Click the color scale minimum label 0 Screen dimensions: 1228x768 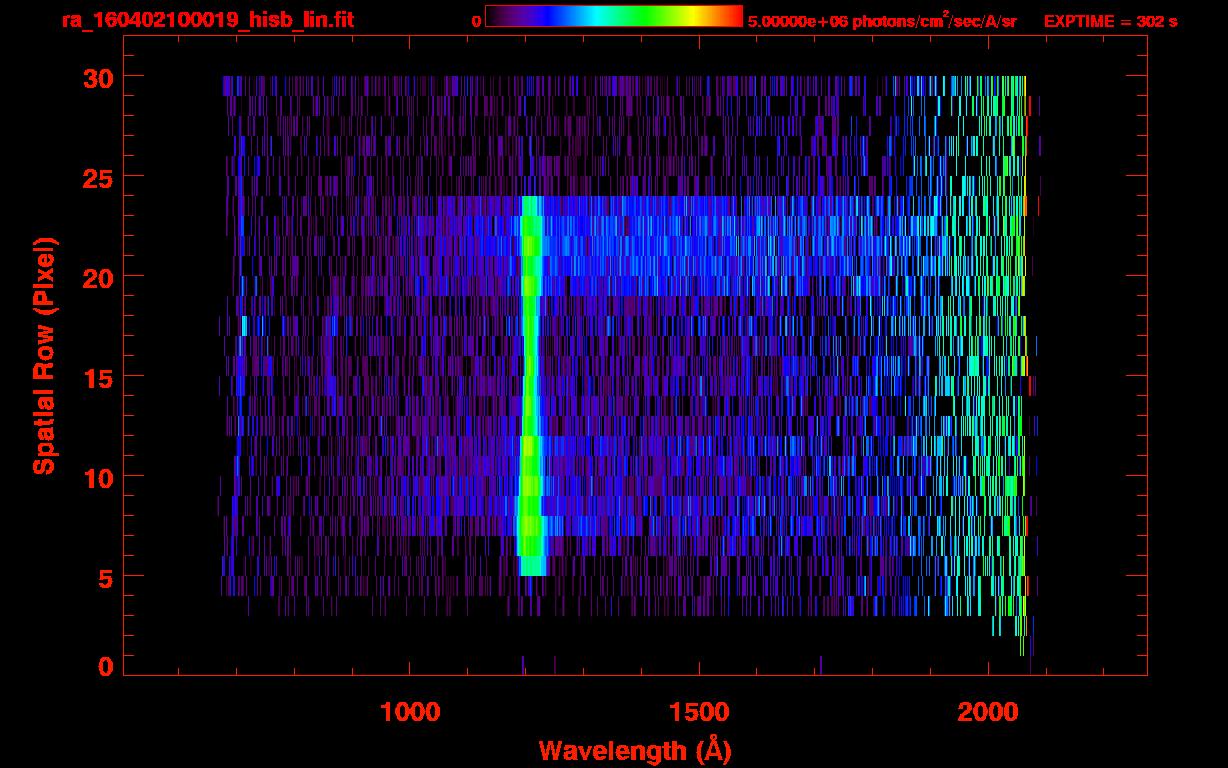pyautogui.click(x=477, y=21)
